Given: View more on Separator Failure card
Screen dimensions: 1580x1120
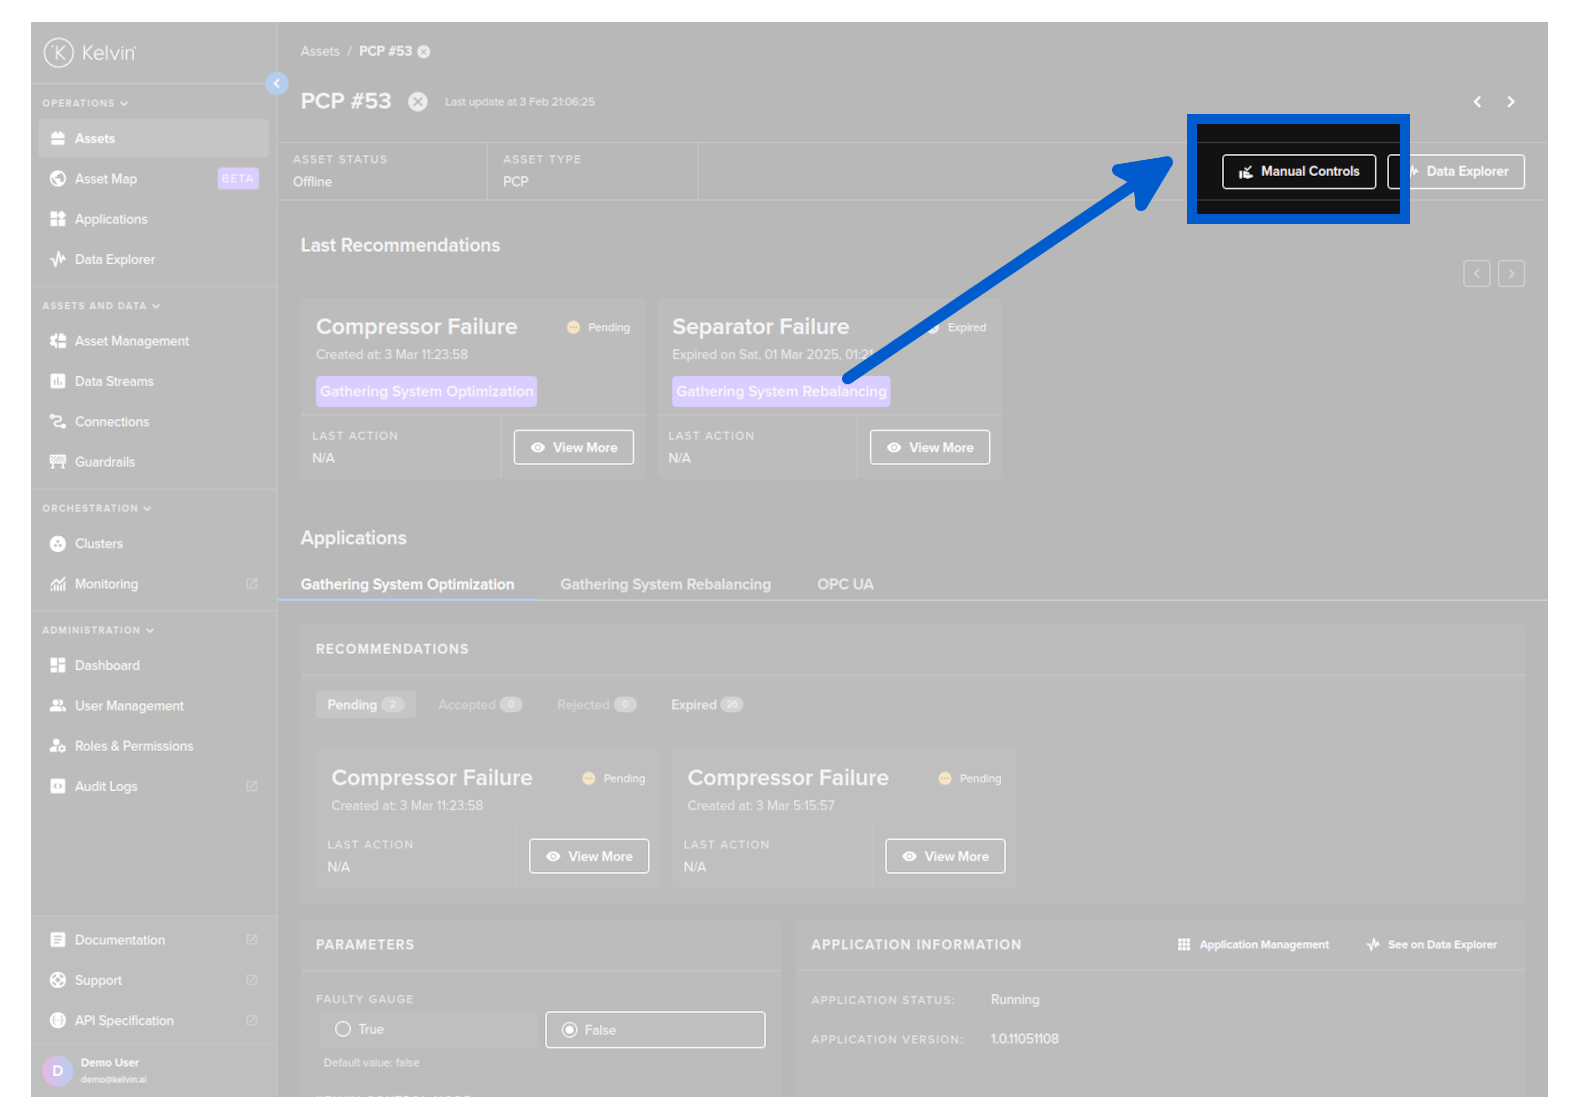Looking at the screenshot, I should click(x=929, y=448).
